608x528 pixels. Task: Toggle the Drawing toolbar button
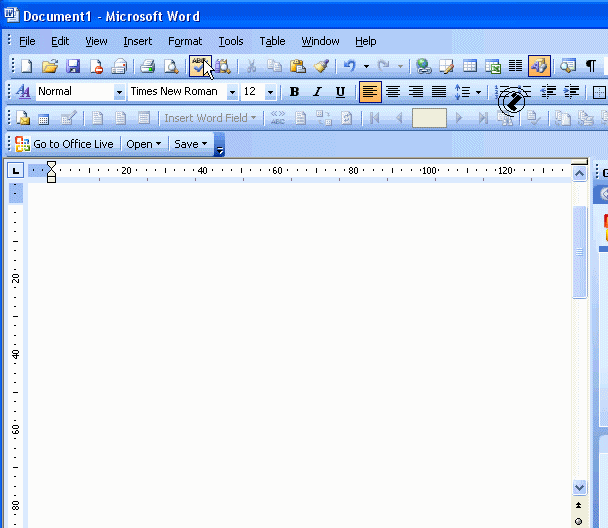click(x=539, y=66)
